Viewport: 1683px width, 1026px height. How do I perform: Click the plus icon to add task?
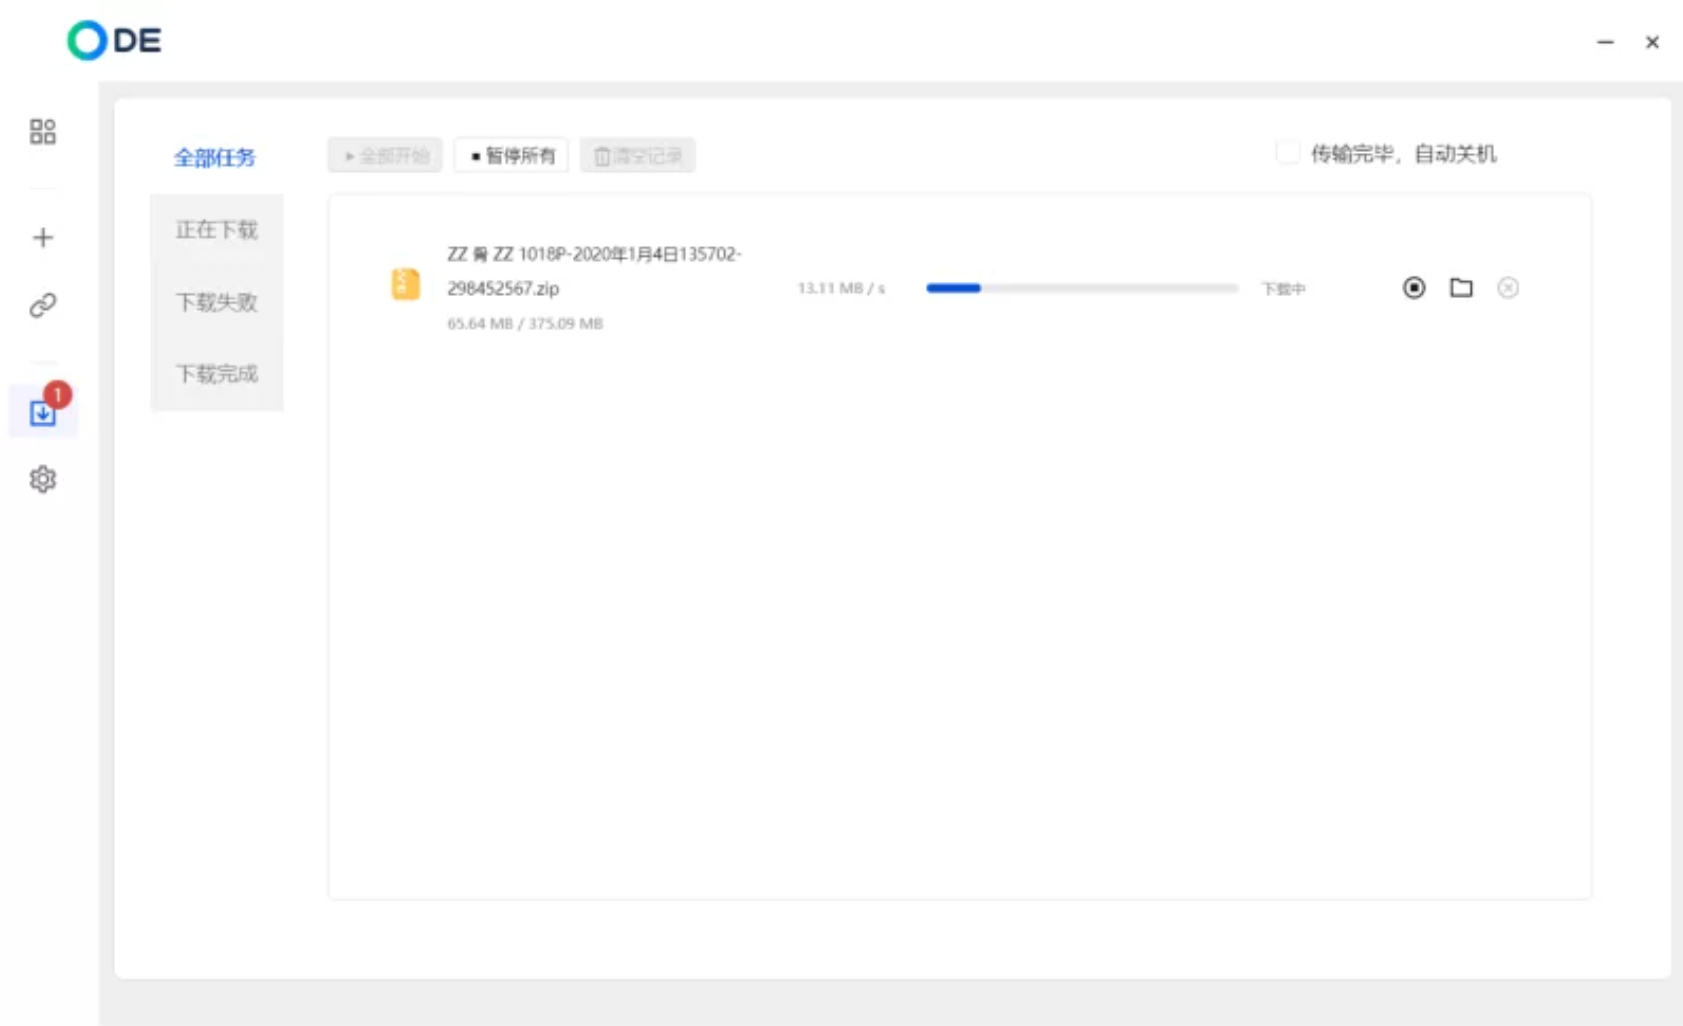click(42, 238)
